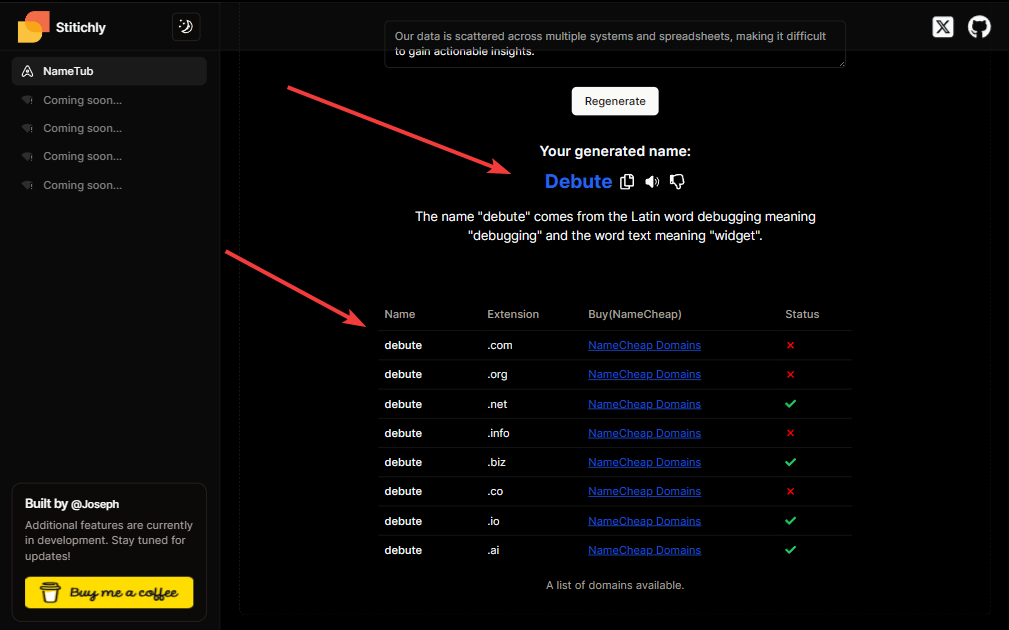The height and width of the screenshot is (630, 1009).
Task: Click the green check status for .ai
Action: (790, 550)
